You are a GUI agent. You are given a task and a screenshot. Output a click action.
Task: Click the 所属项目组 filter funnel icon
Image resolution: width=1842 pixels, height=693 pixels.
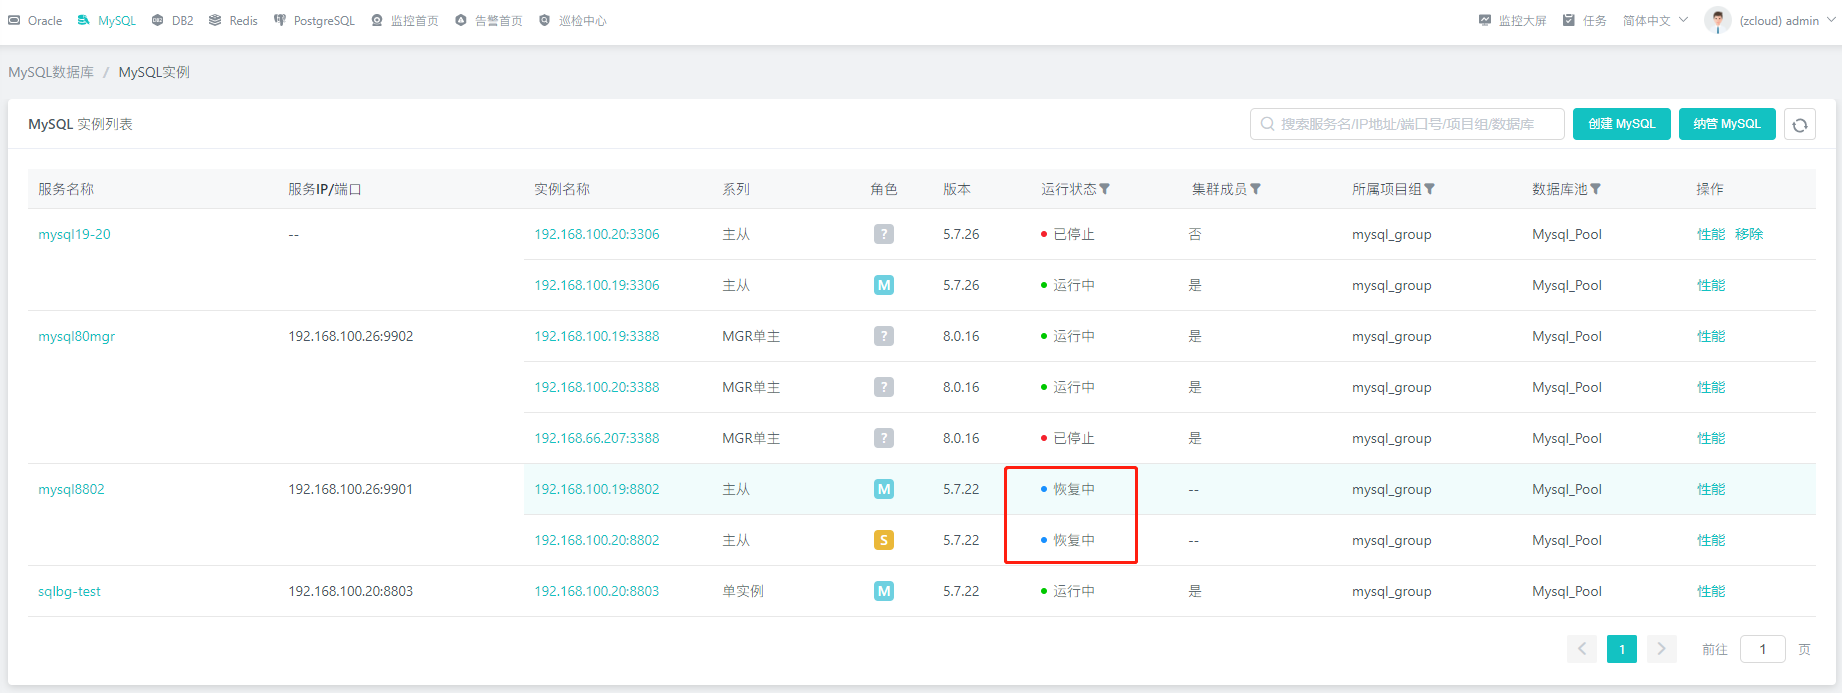(x=1429, y=189)
